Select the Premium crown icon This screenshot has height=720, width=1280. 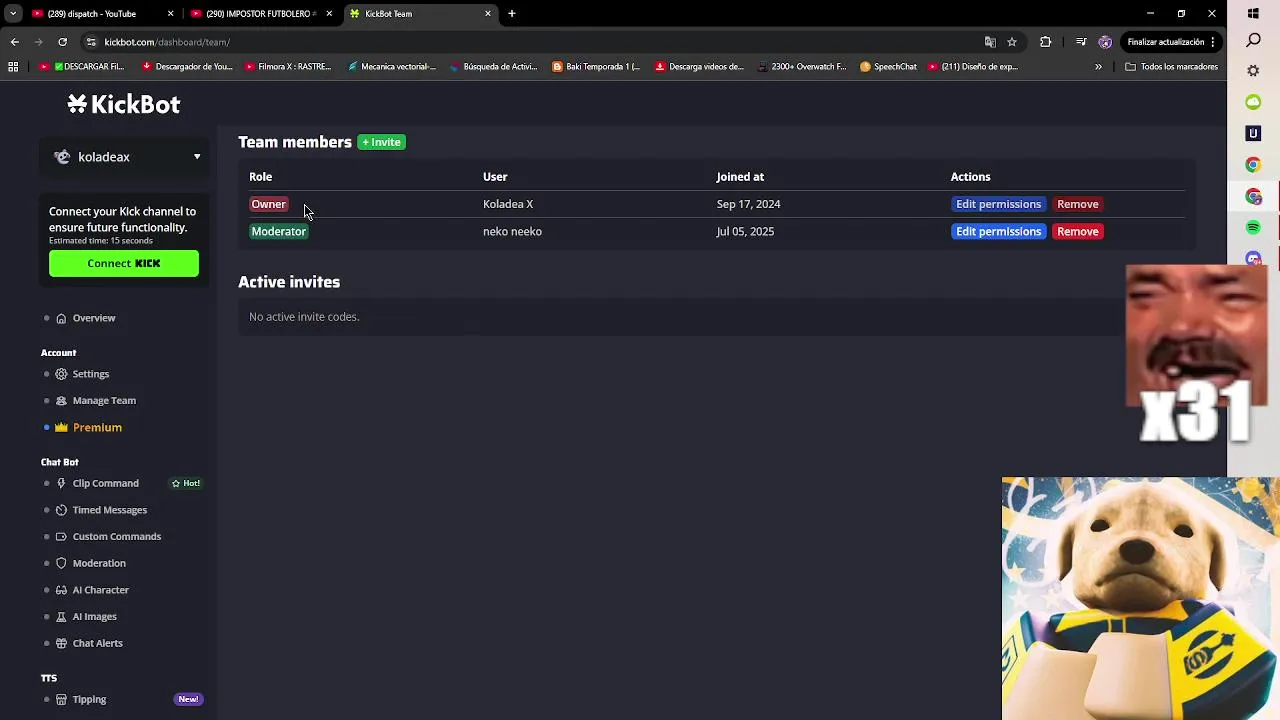[x=61, y=428]
